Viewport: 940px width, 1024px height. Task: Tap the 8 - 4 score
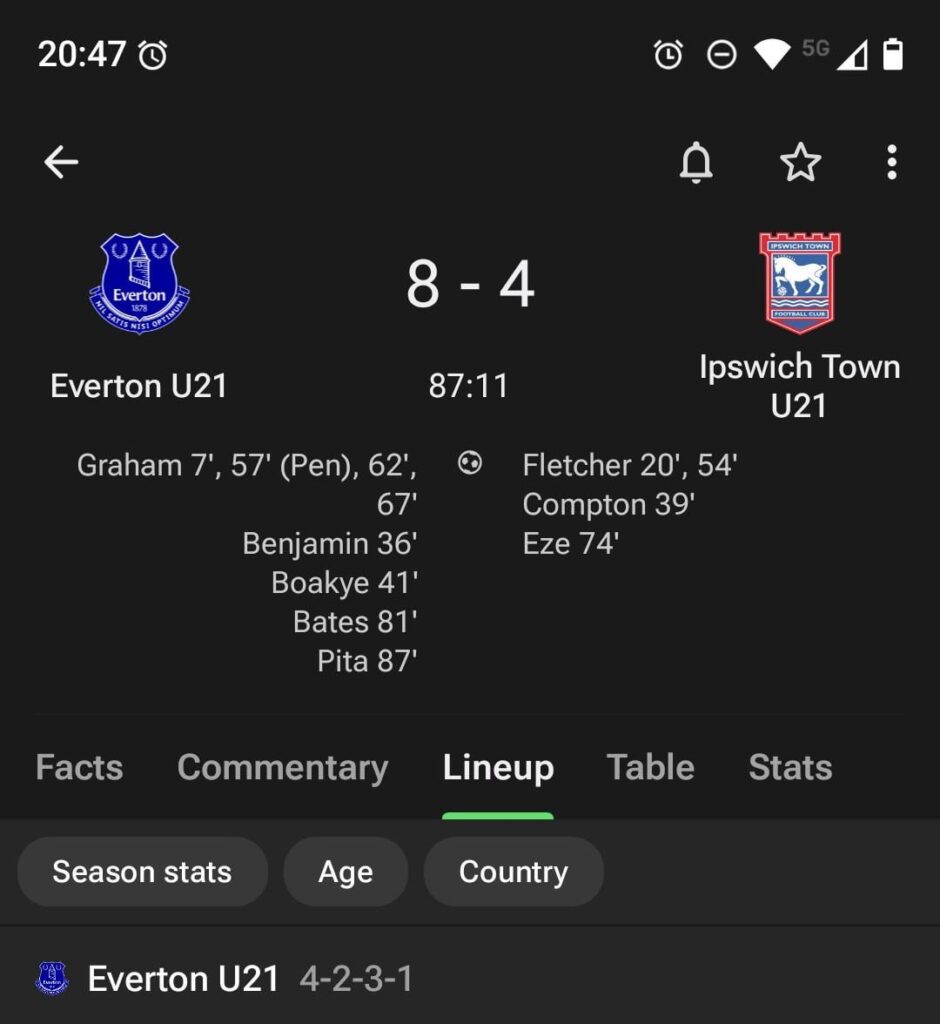(x=470, y=284)
